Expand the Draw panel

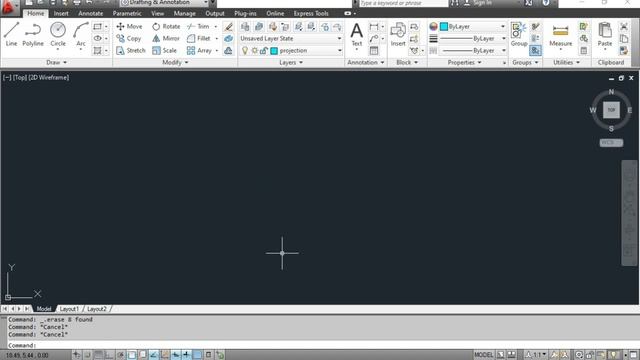point(57,62)
